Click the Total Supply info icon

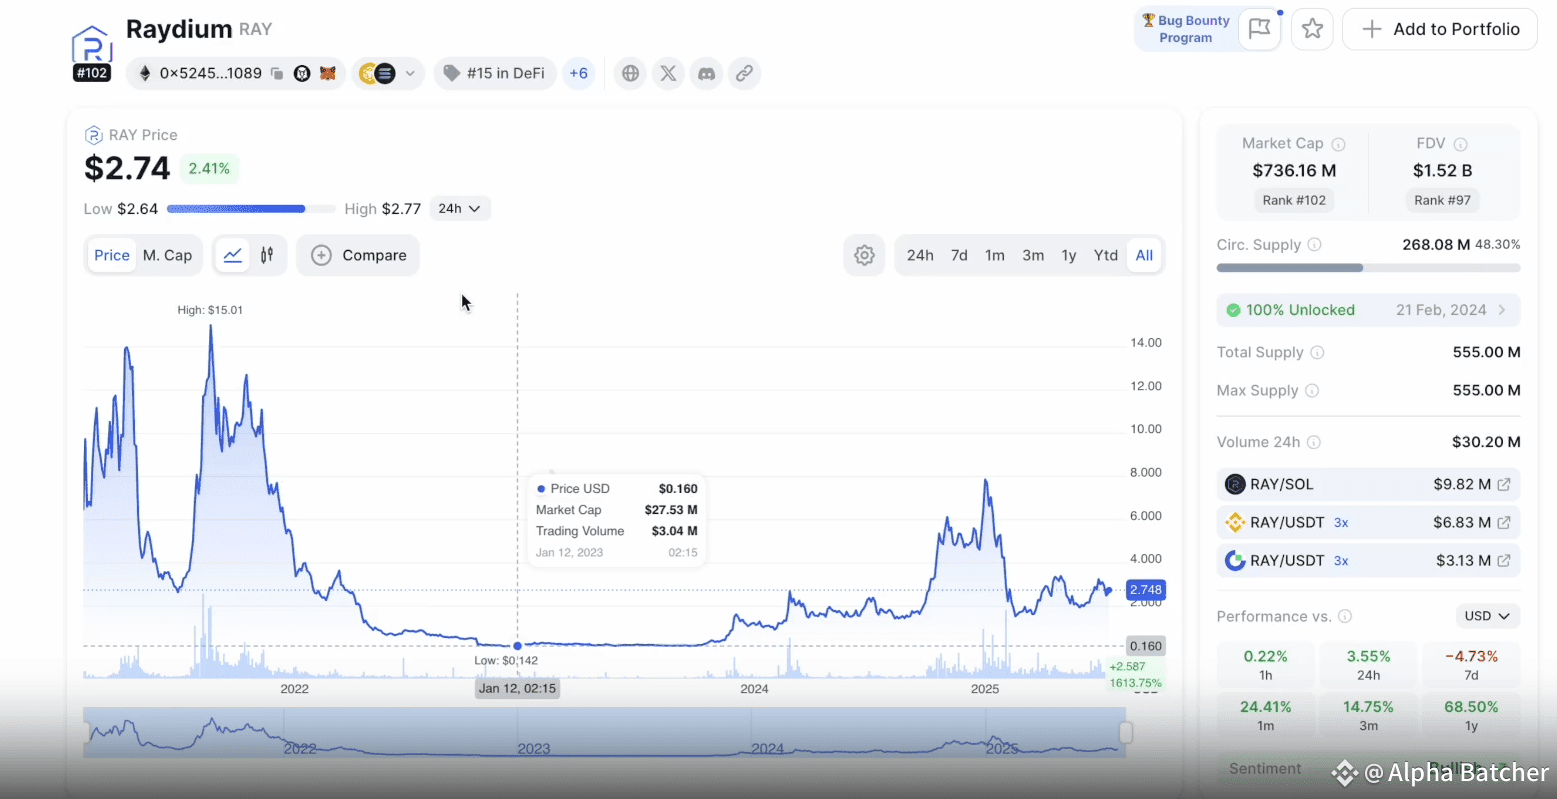click(1318, 352)
